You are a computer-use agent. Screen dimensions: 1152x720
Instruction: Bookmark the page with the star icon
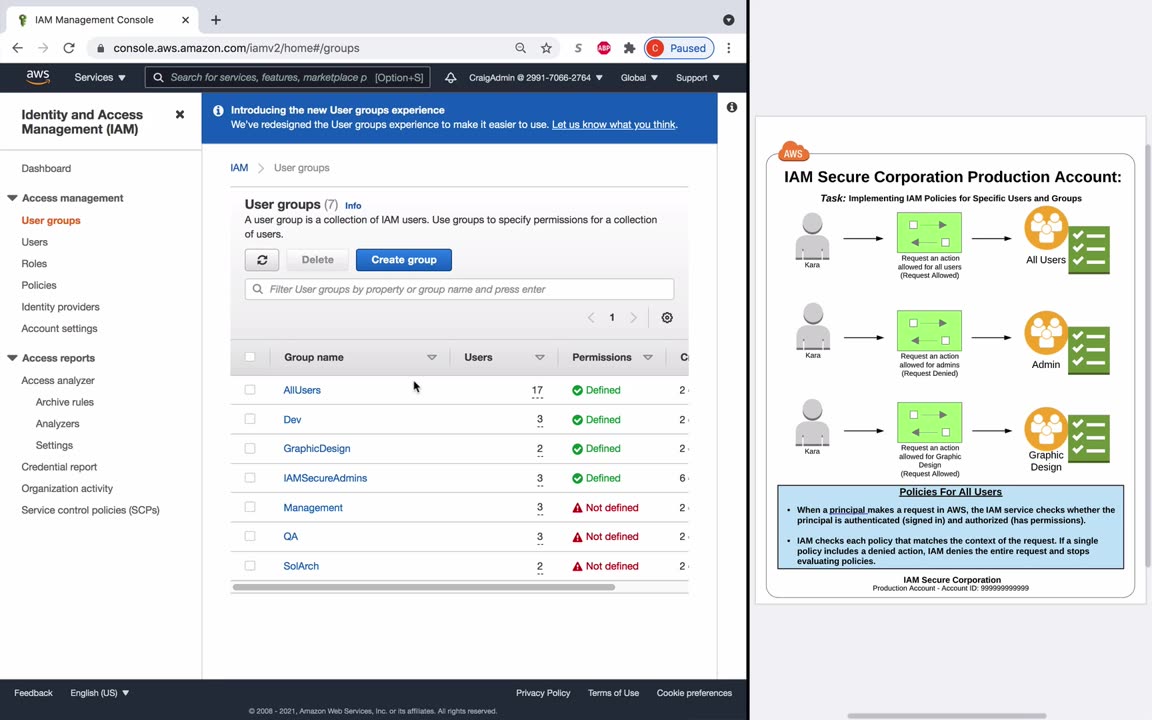[x=546, y=48]
